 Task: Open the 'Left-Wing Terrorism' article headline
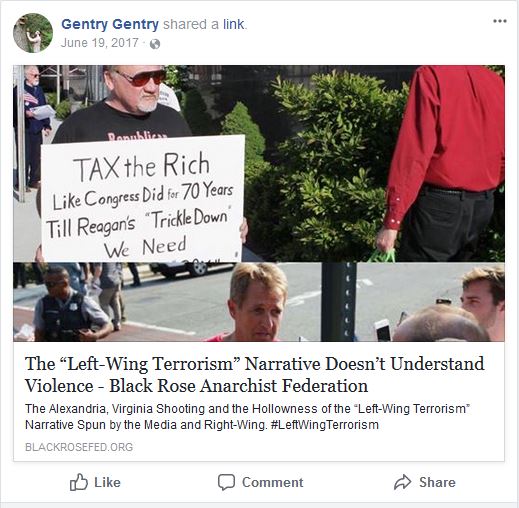(x=255, y=375)
